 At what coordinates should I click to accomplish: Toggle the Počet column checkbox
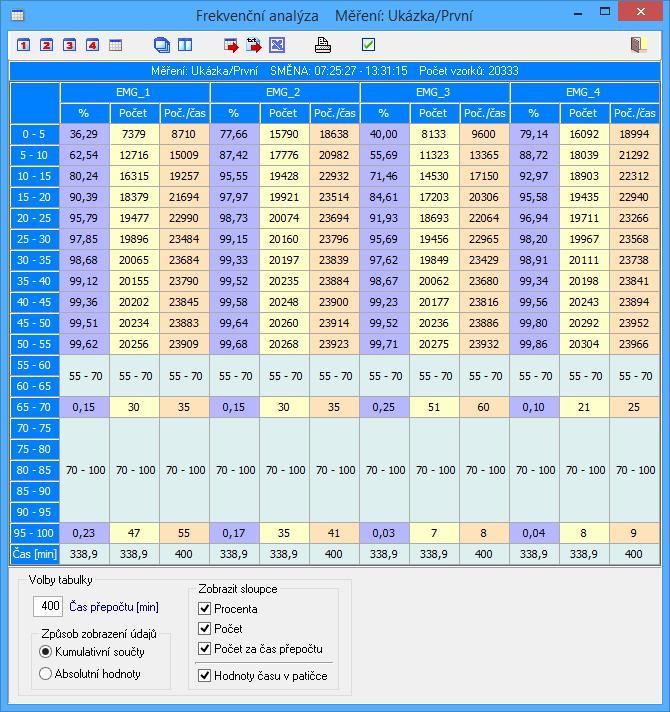point(205,628)
